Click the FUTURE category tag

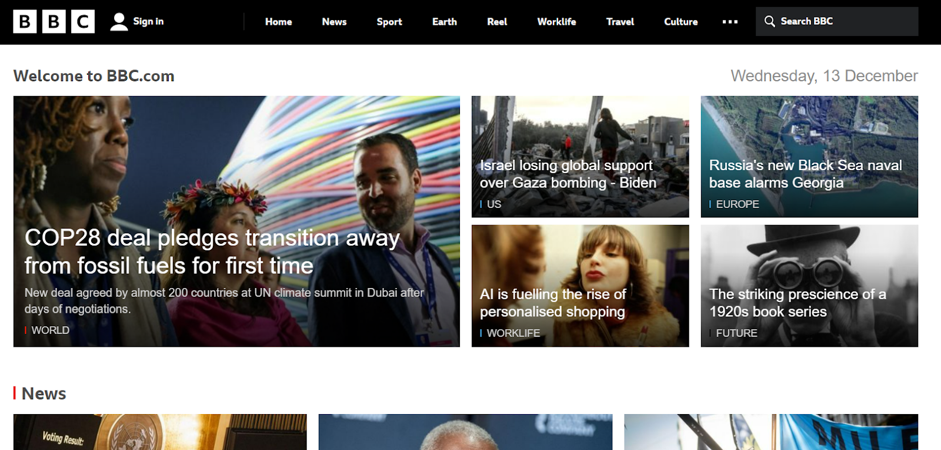tap(737, 333)
